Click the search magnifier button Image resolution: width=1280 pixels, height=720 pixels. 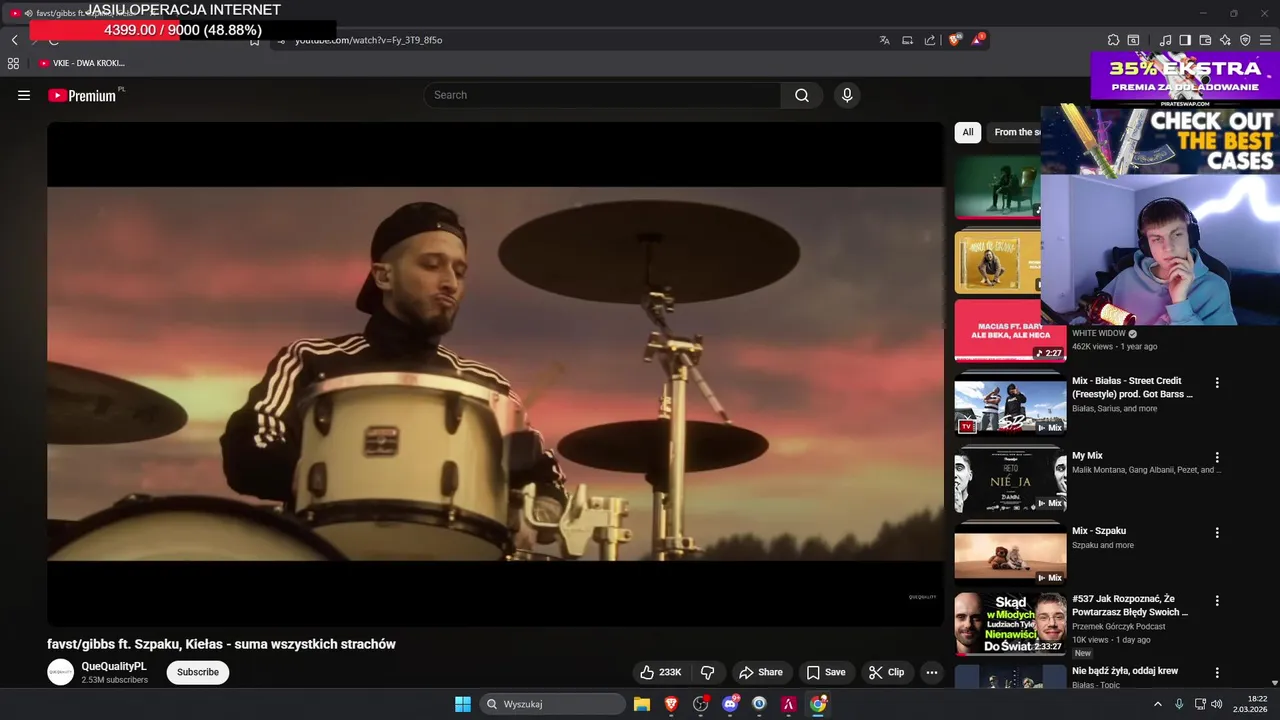[x=802, y=95]
